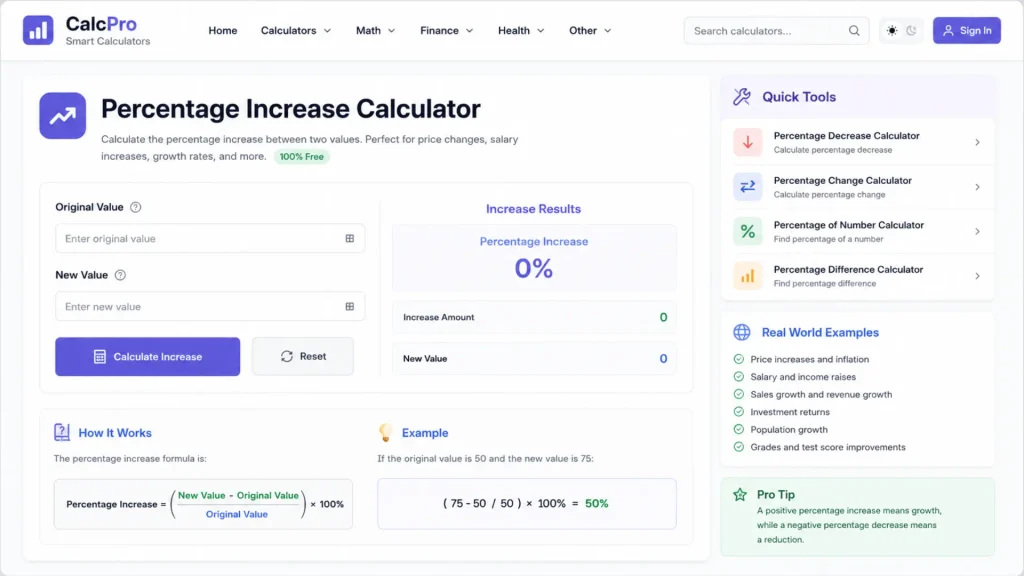Open Percentage of Number Calculator link
The width and height of the screenshot is (1024, 576).
pyautogui.click(x=857, y=231)
